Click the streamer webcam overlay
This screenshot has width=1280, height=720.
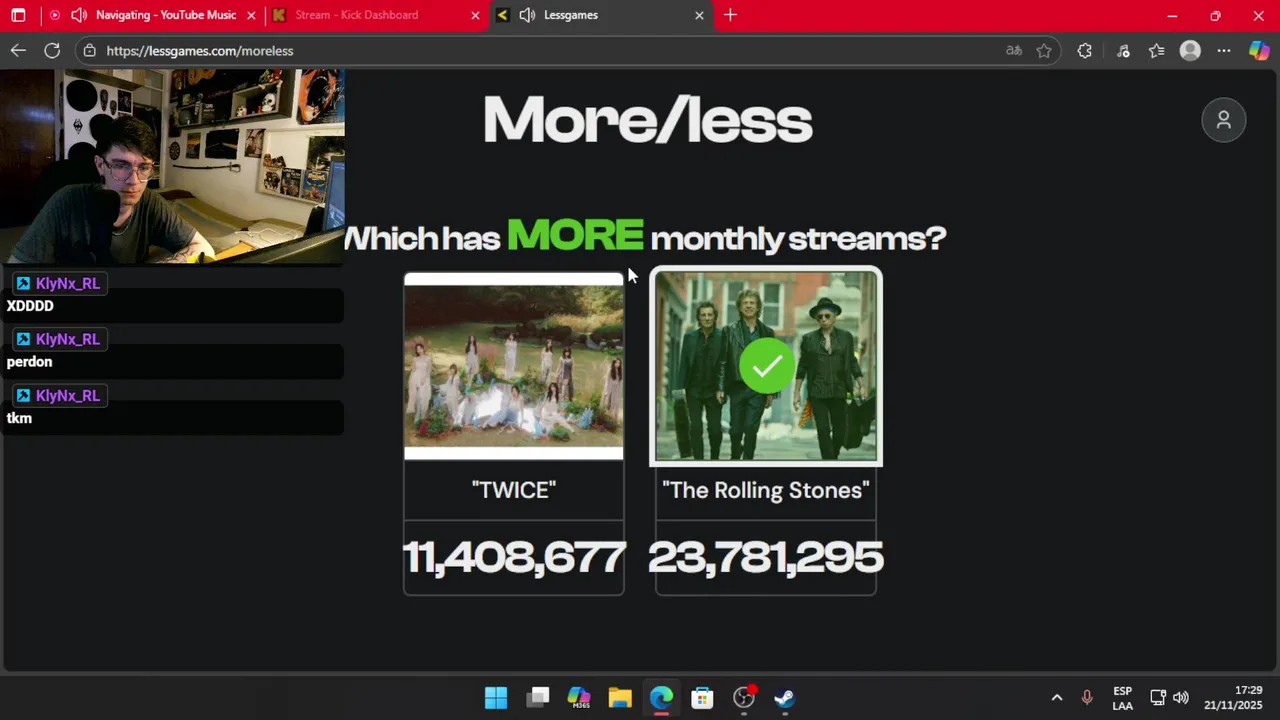click(172, 166)
